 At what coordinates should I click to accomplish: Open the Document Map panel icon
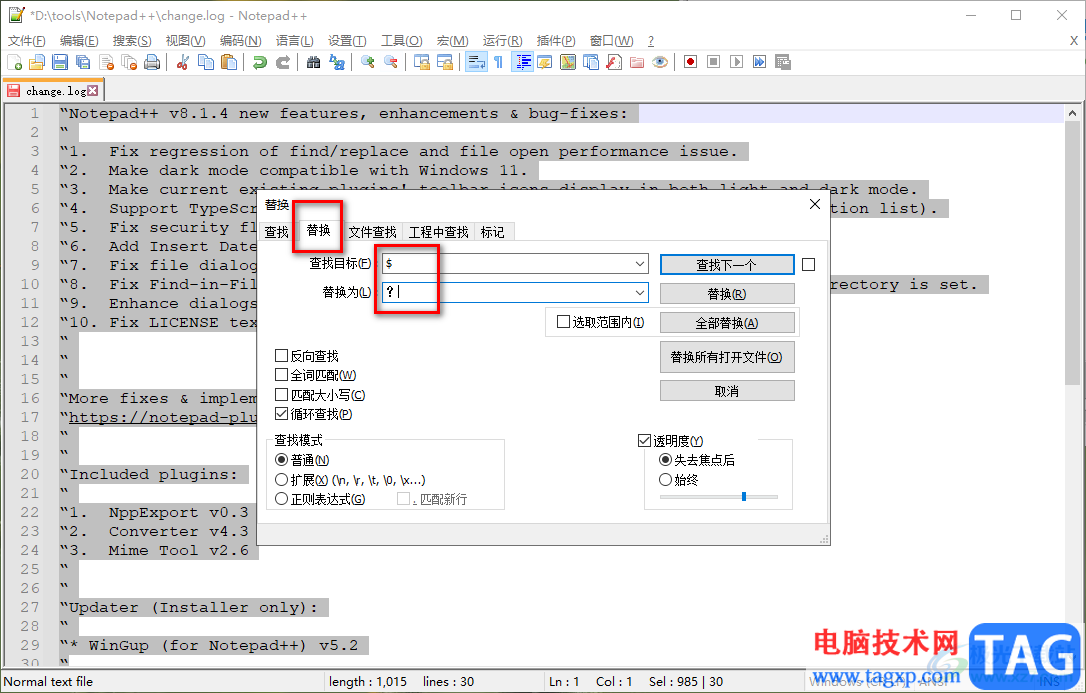568,62
